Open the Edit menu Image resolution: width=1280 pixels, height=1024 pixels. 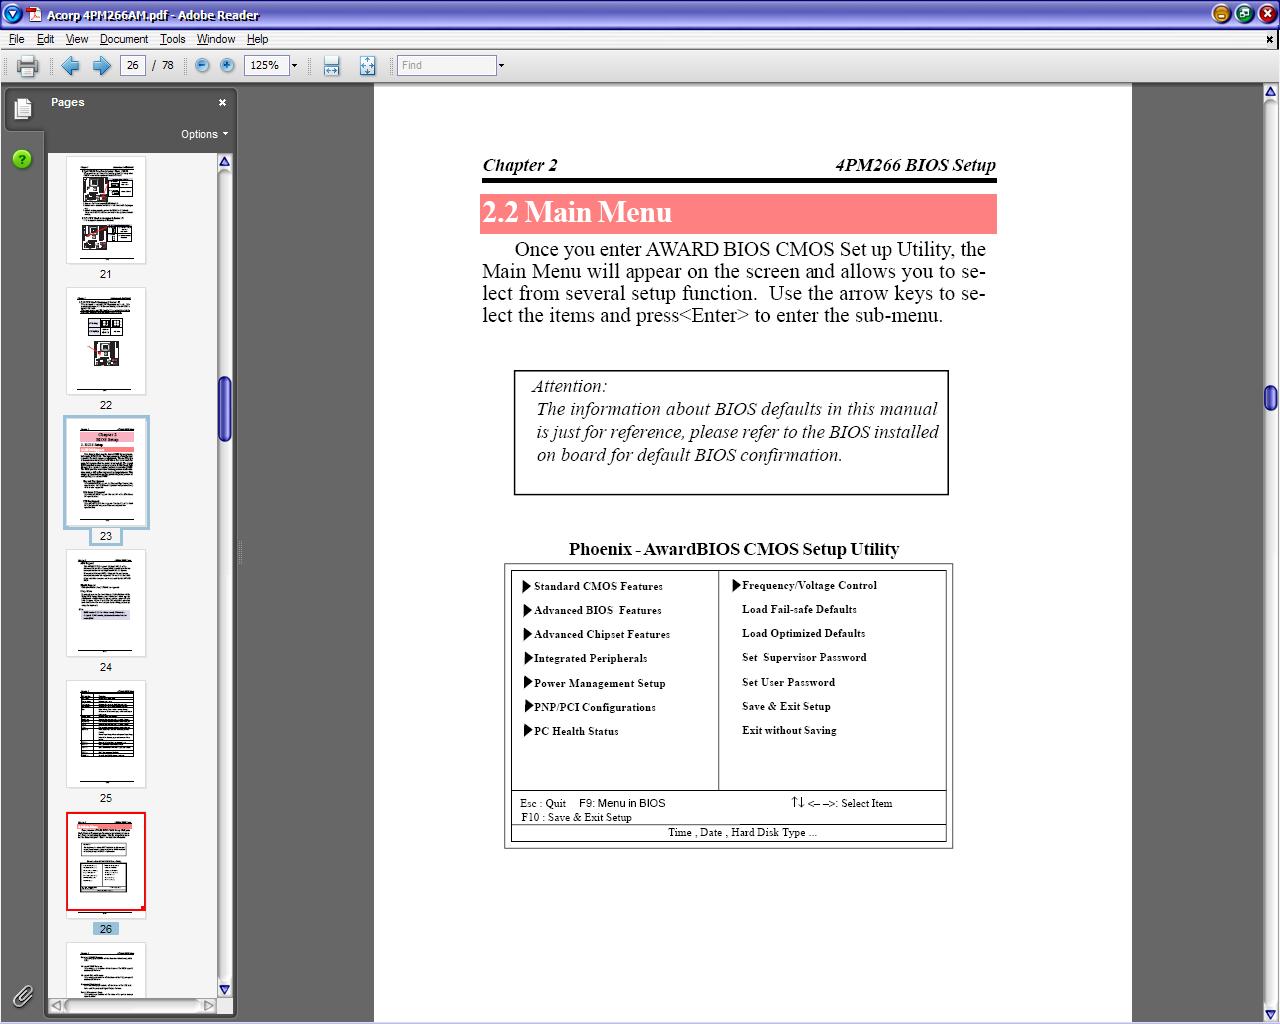46,39
